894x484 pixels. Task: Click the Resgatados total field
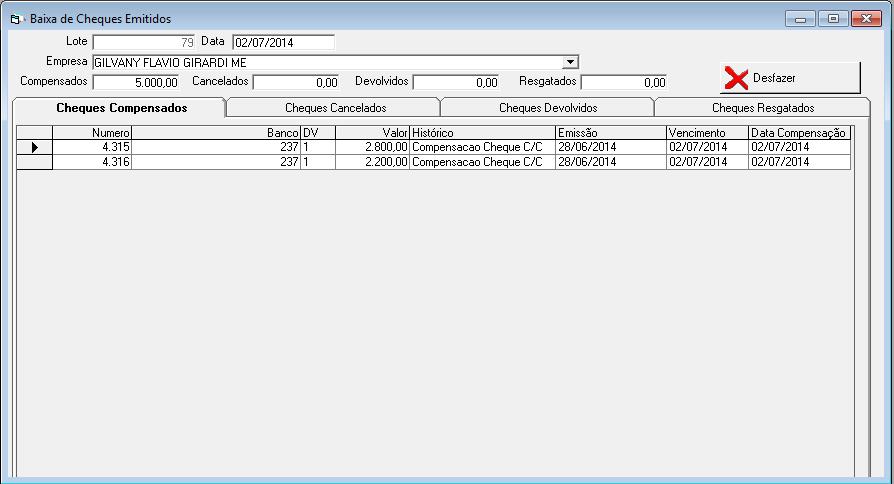coord(623,82)
